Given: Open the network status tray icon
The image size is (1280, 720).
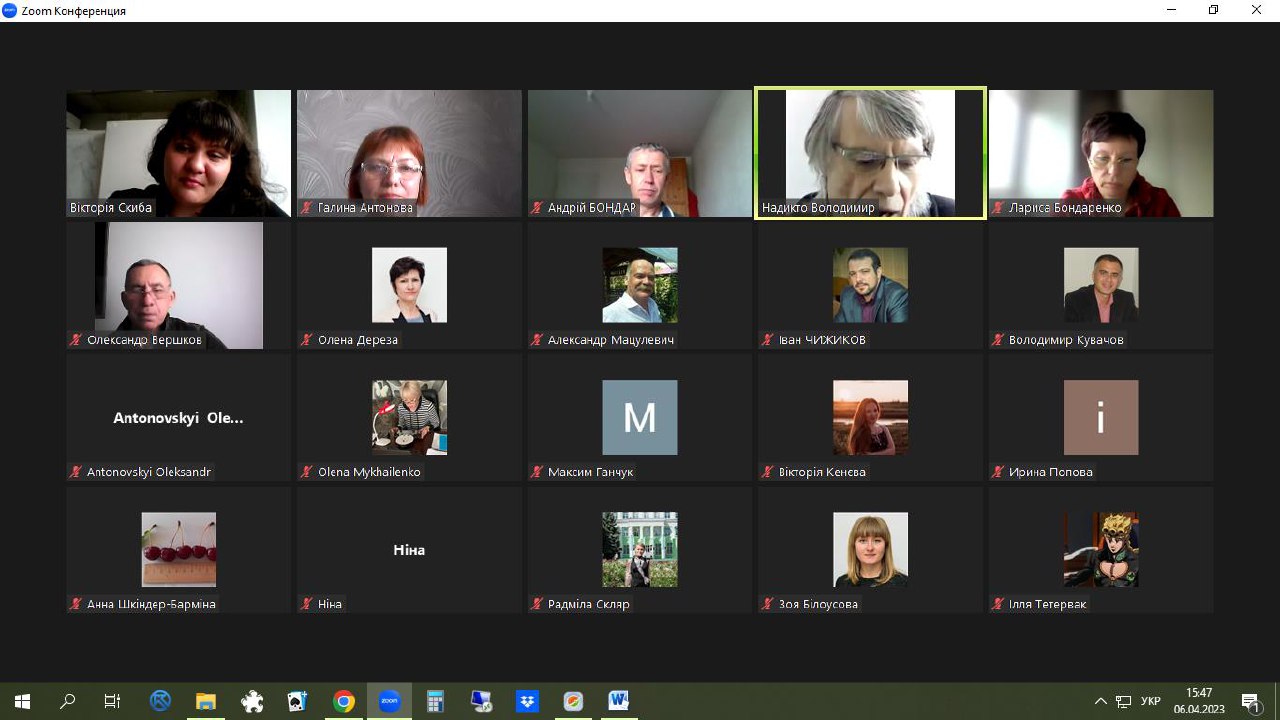Looking at the screenshot, I should (1124, 701).
